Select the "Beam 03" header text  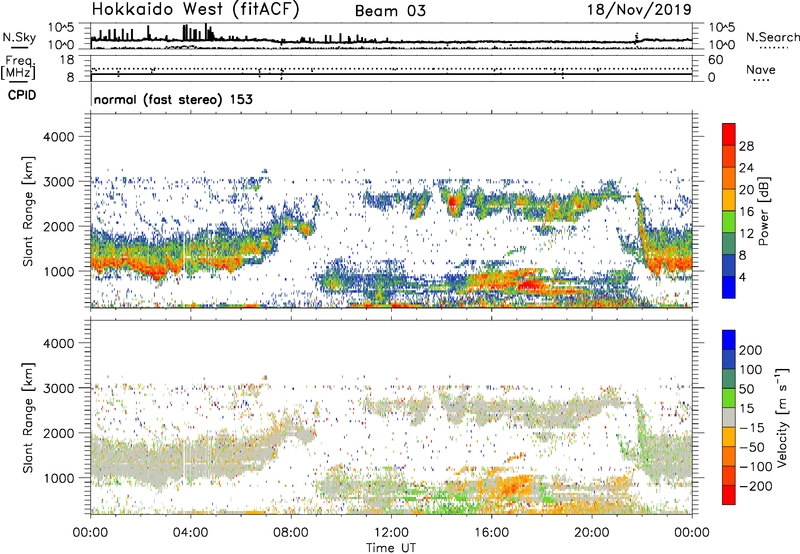[390, 11]
